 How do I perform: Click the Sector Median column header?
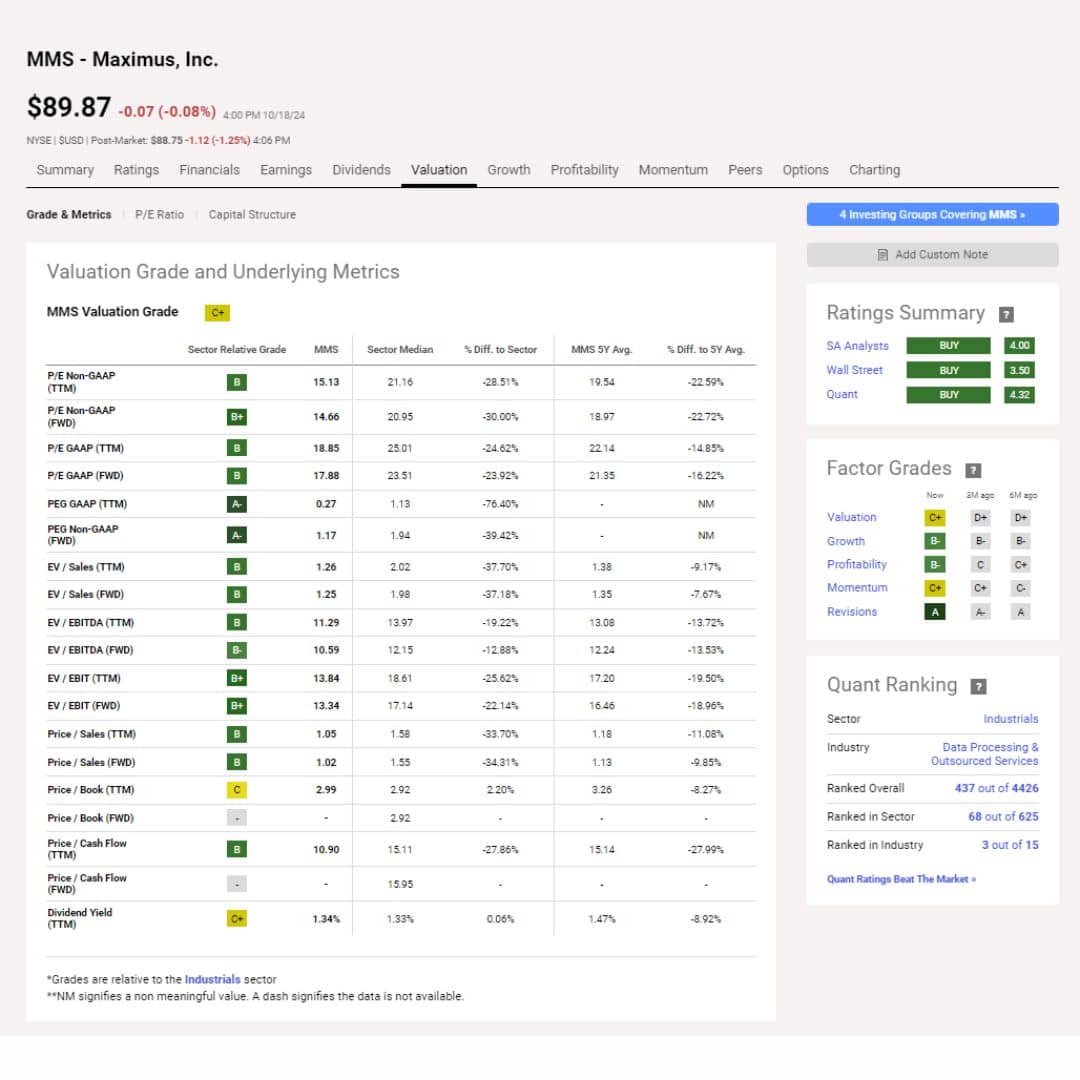(400, 350)
